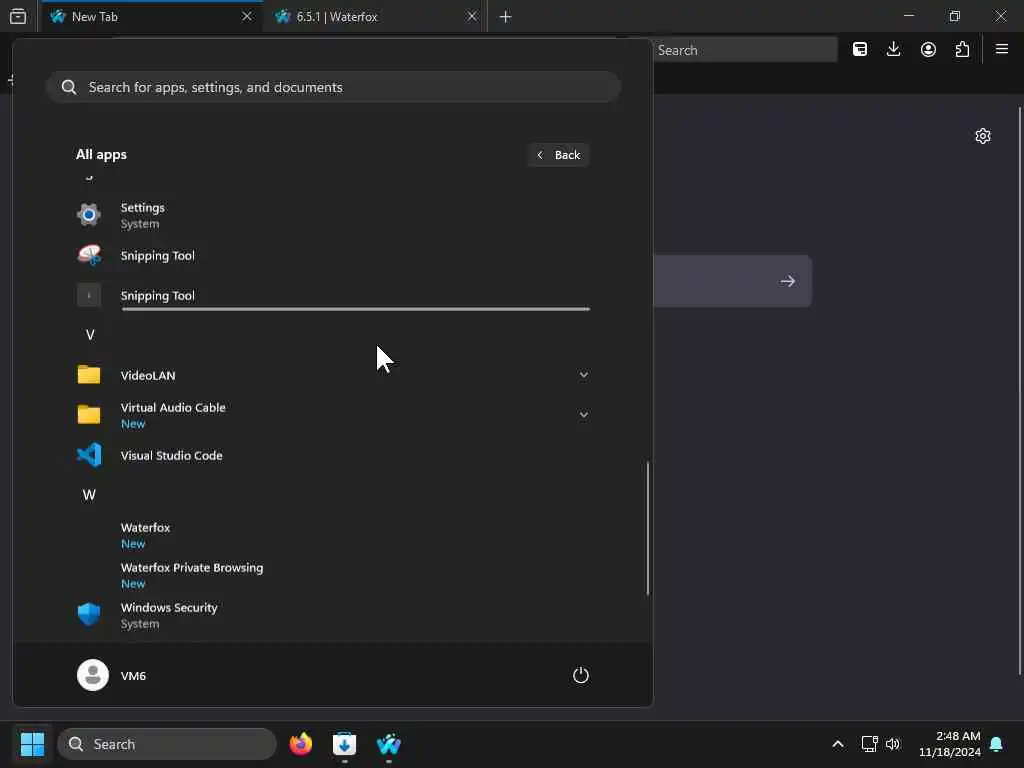
Task: Open a new browser tab with plus button
Action: click(505, 16)
